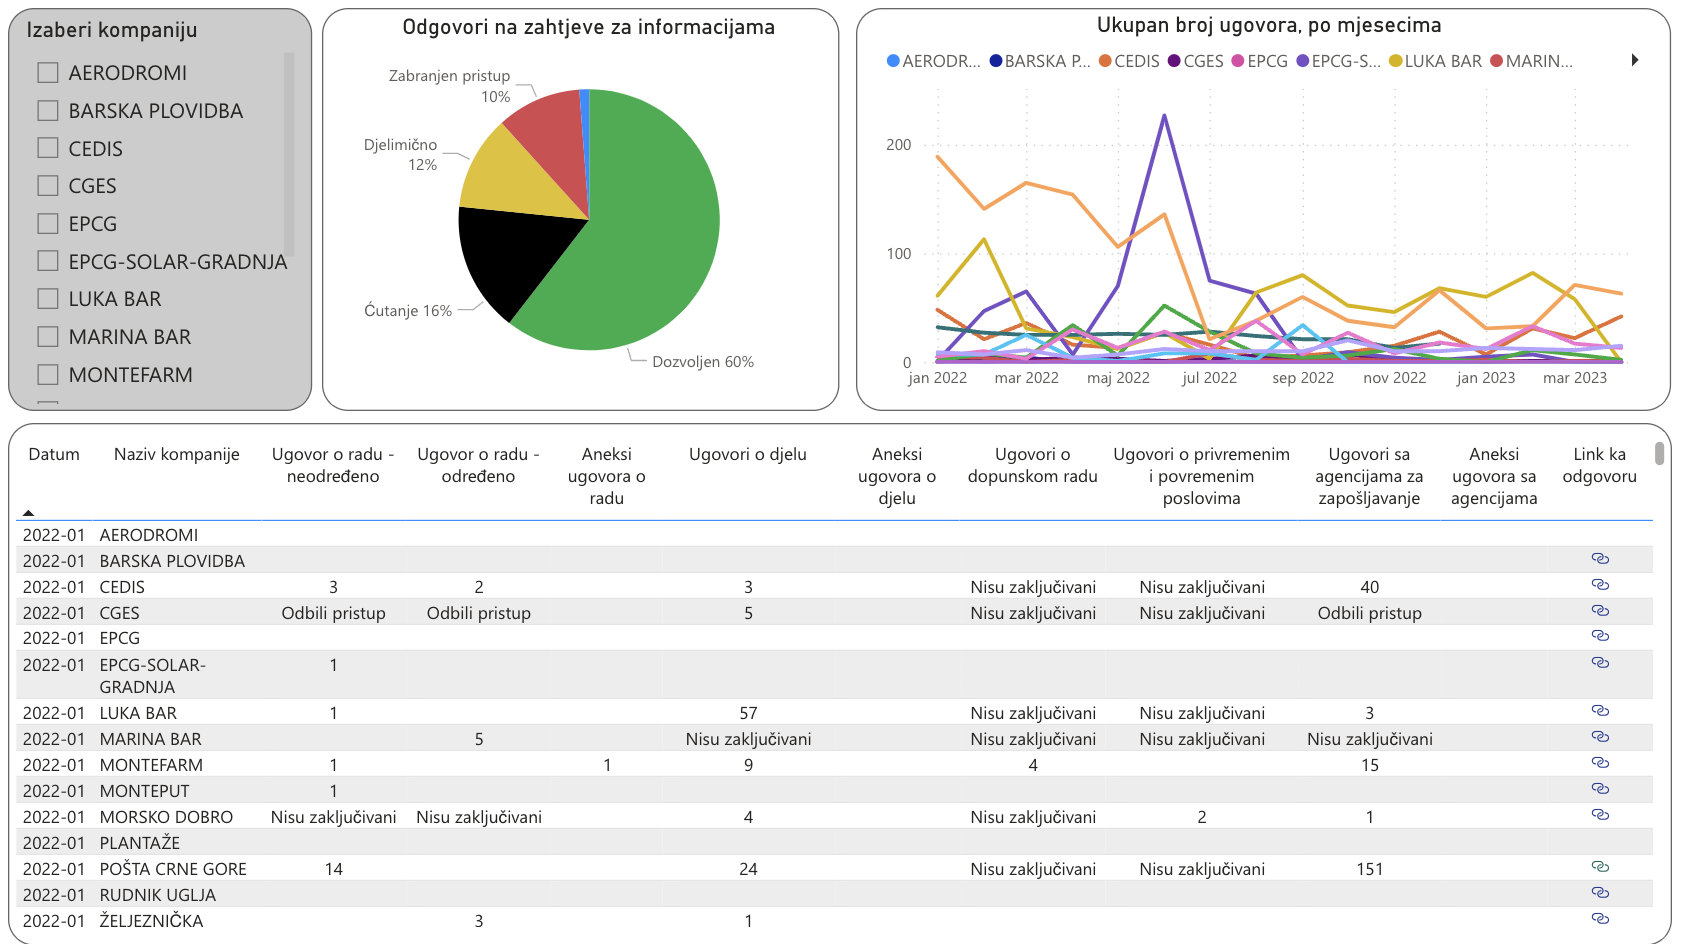This screenshot has height=951, width=1681.
Task: Tick the EPCG-SOLAR-GRADNJA checkbox
Action: pos(48,261)
